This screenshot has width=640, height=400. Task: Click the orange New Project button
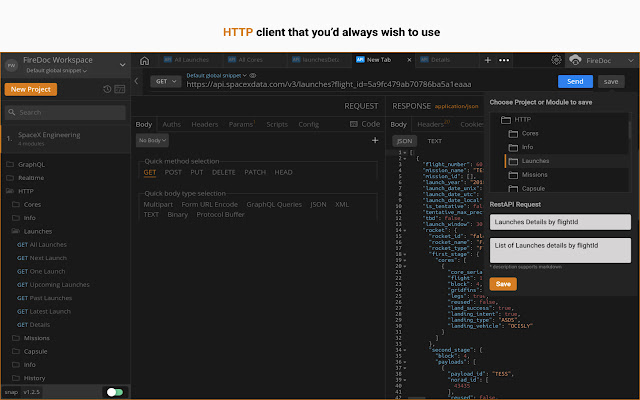(x=31, y=89)
